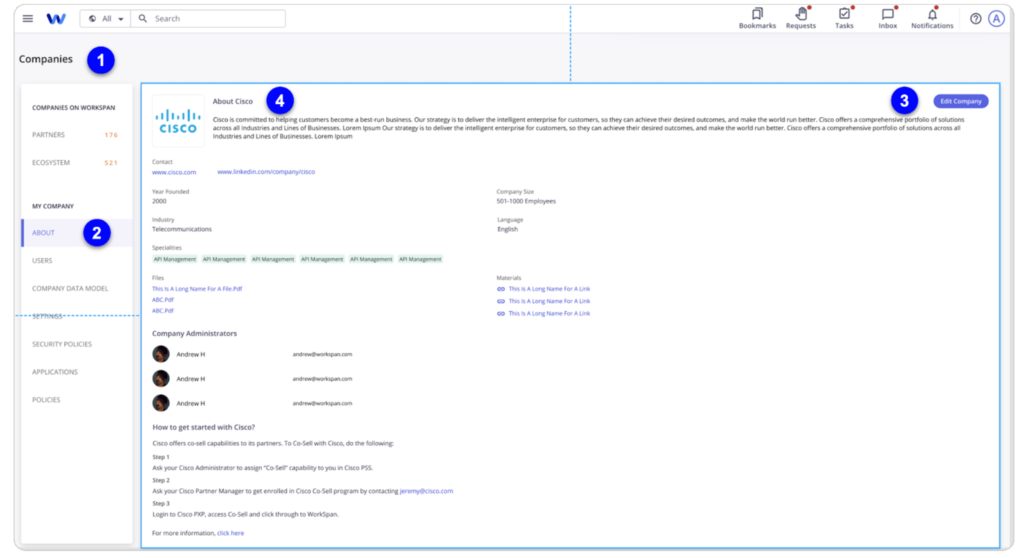Click the Search input field

(208, 18)
